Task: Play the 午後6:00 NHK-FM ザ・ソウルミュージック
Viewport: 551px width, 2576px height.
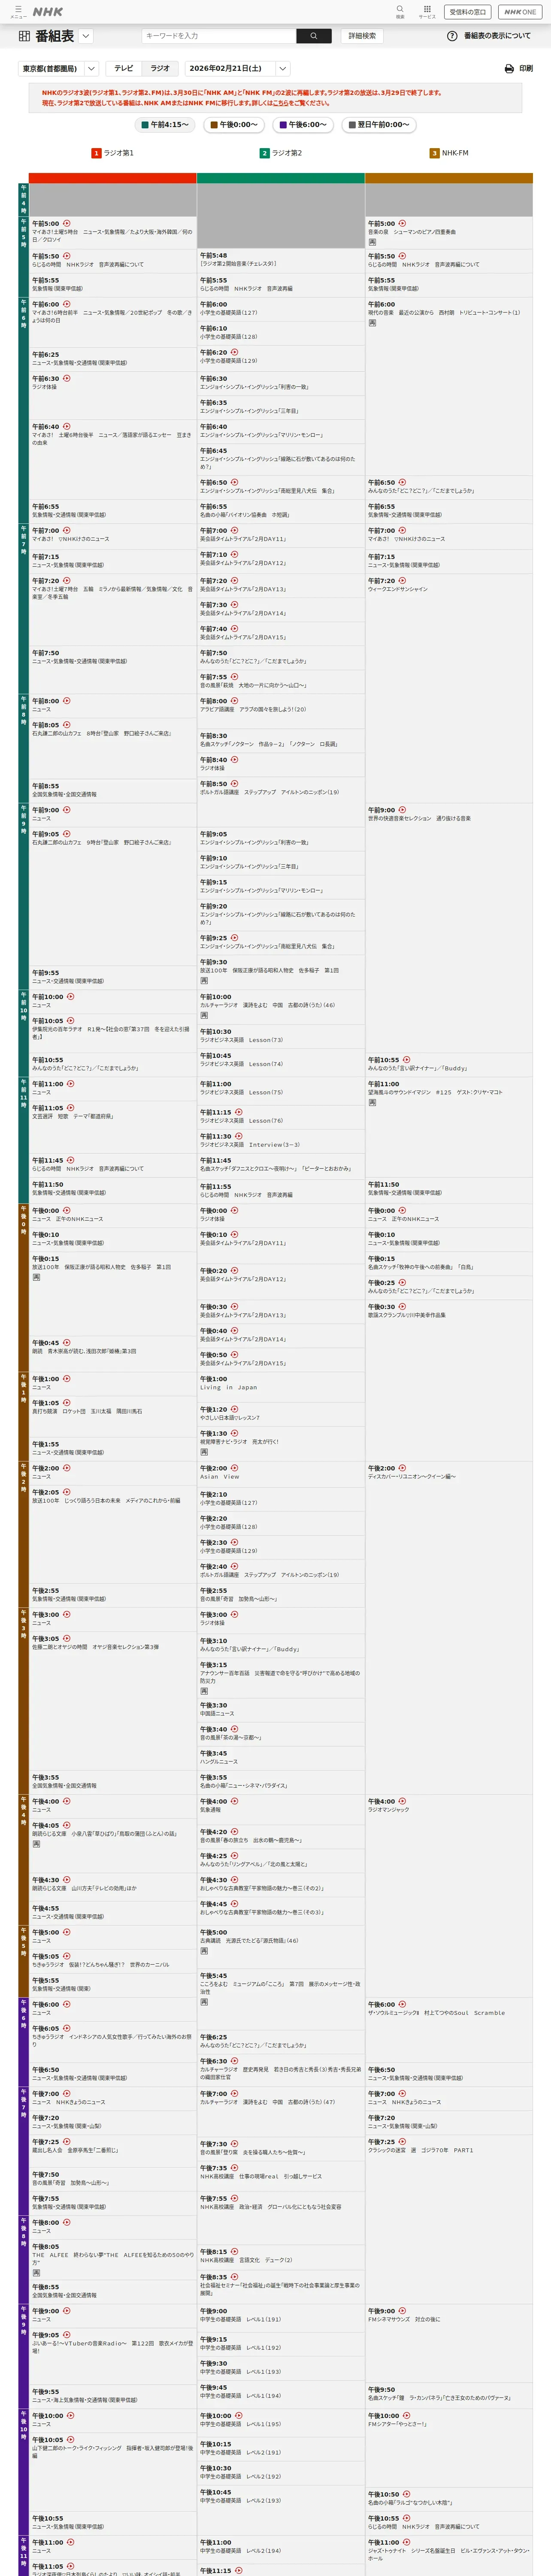Action: click(403, 2004)
